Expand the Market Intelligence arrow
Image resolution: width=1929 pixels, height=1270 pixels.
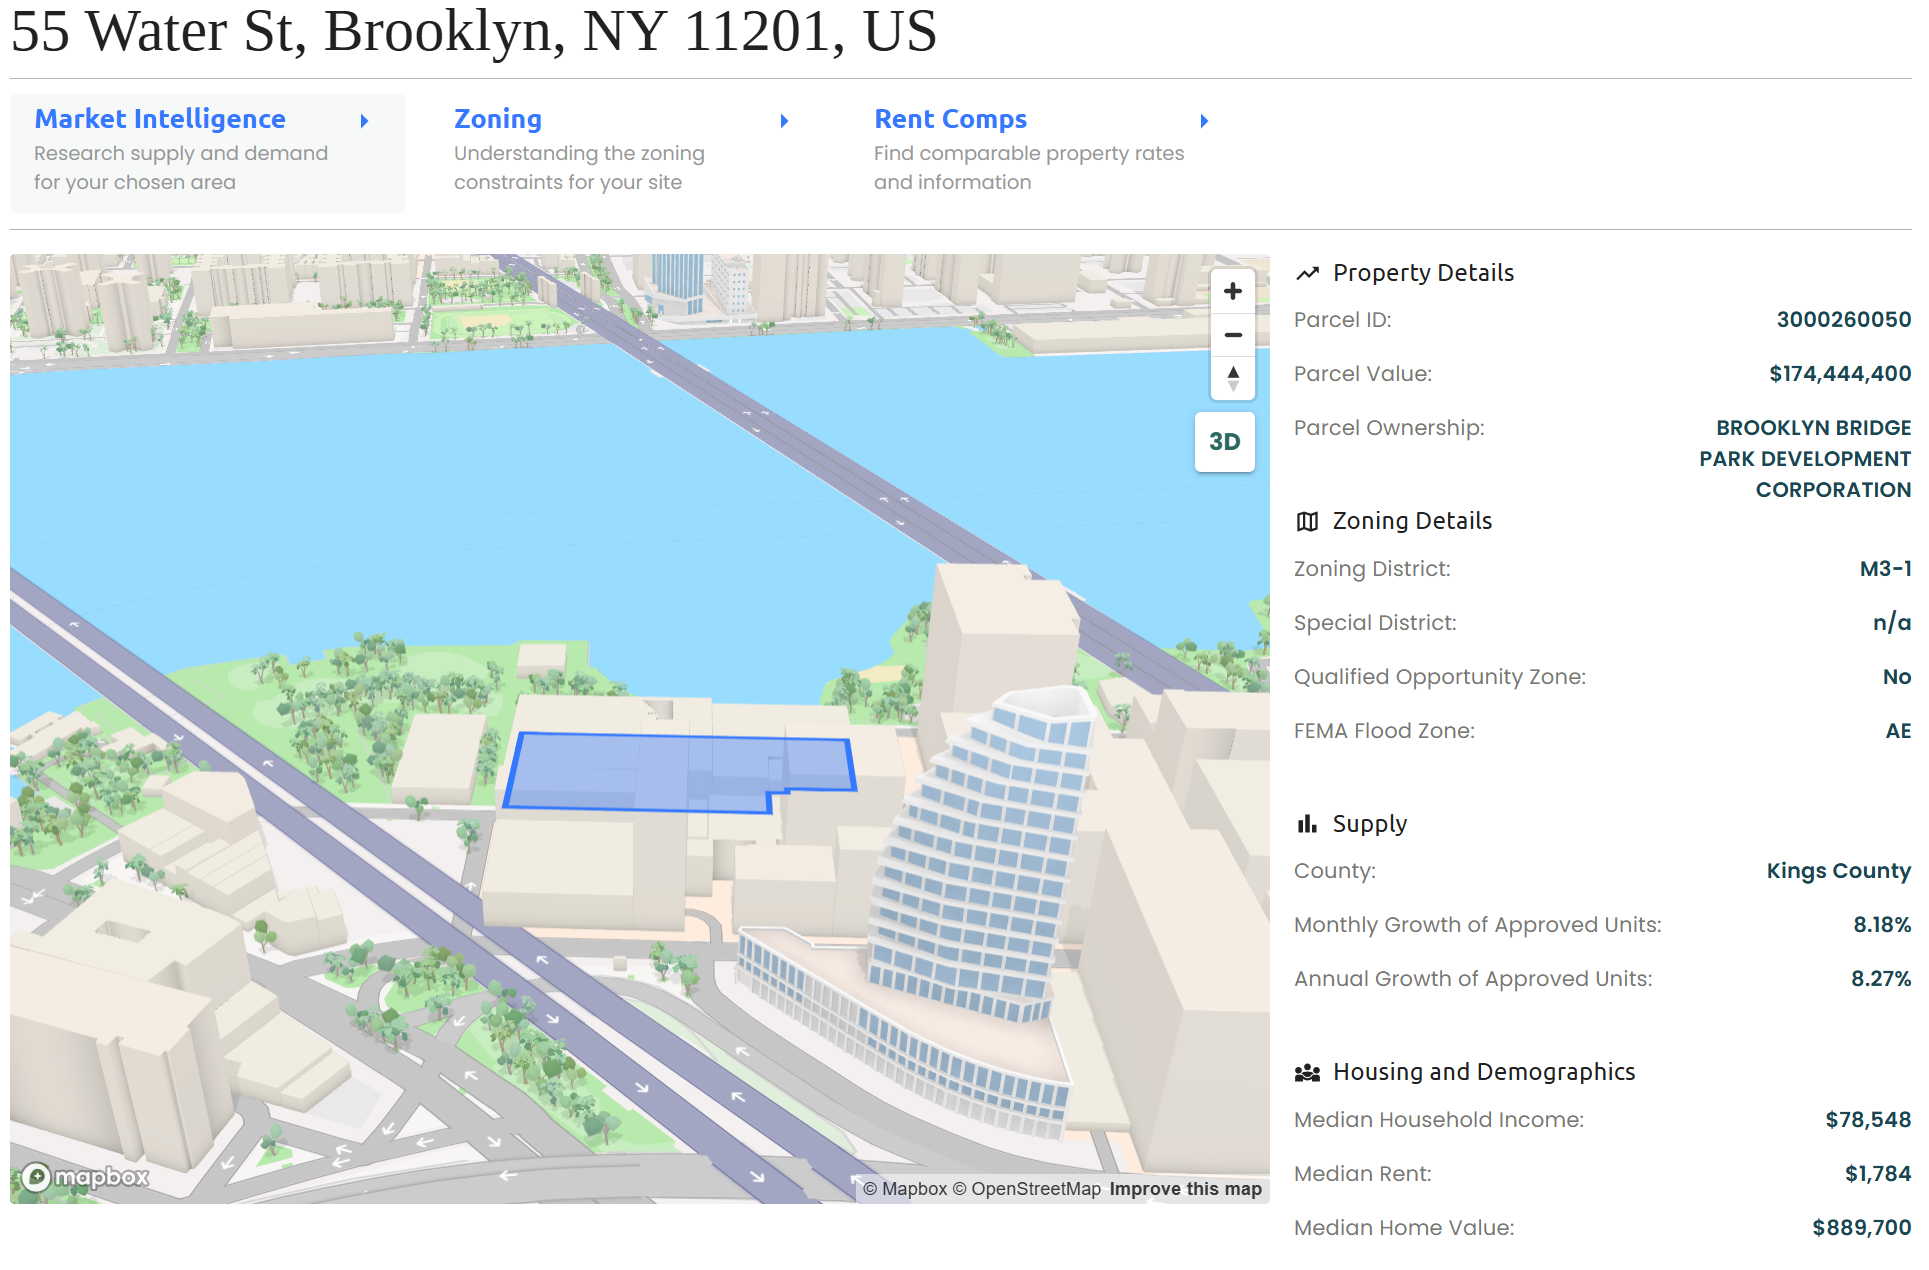point(365,121)
